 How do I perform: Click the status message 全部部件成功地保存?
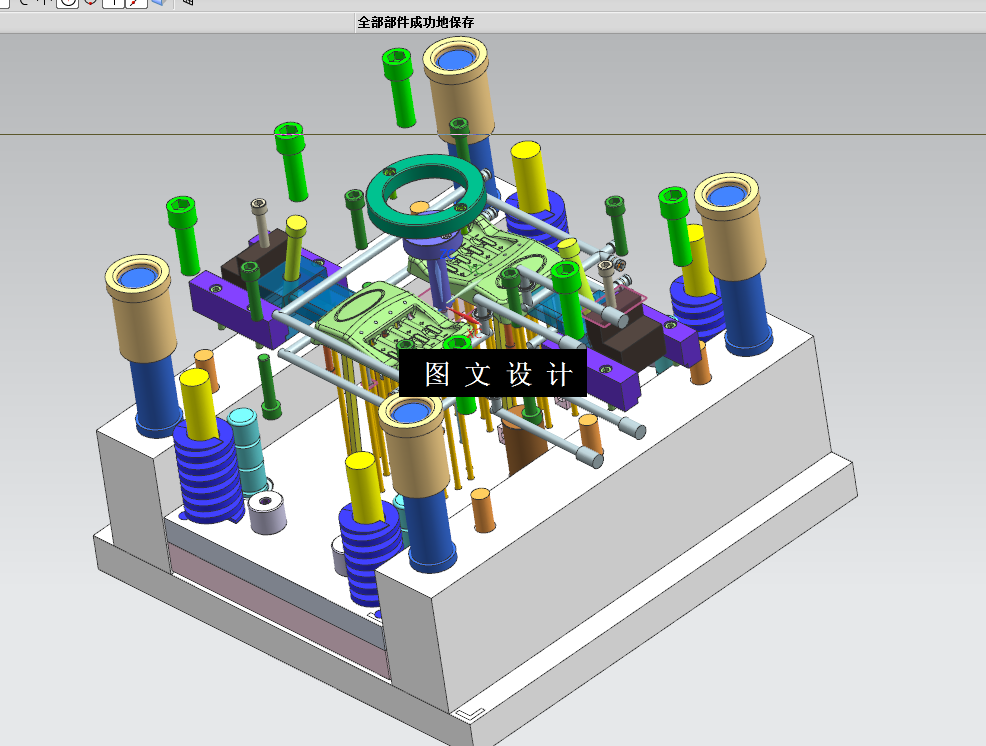click(416, 23)
